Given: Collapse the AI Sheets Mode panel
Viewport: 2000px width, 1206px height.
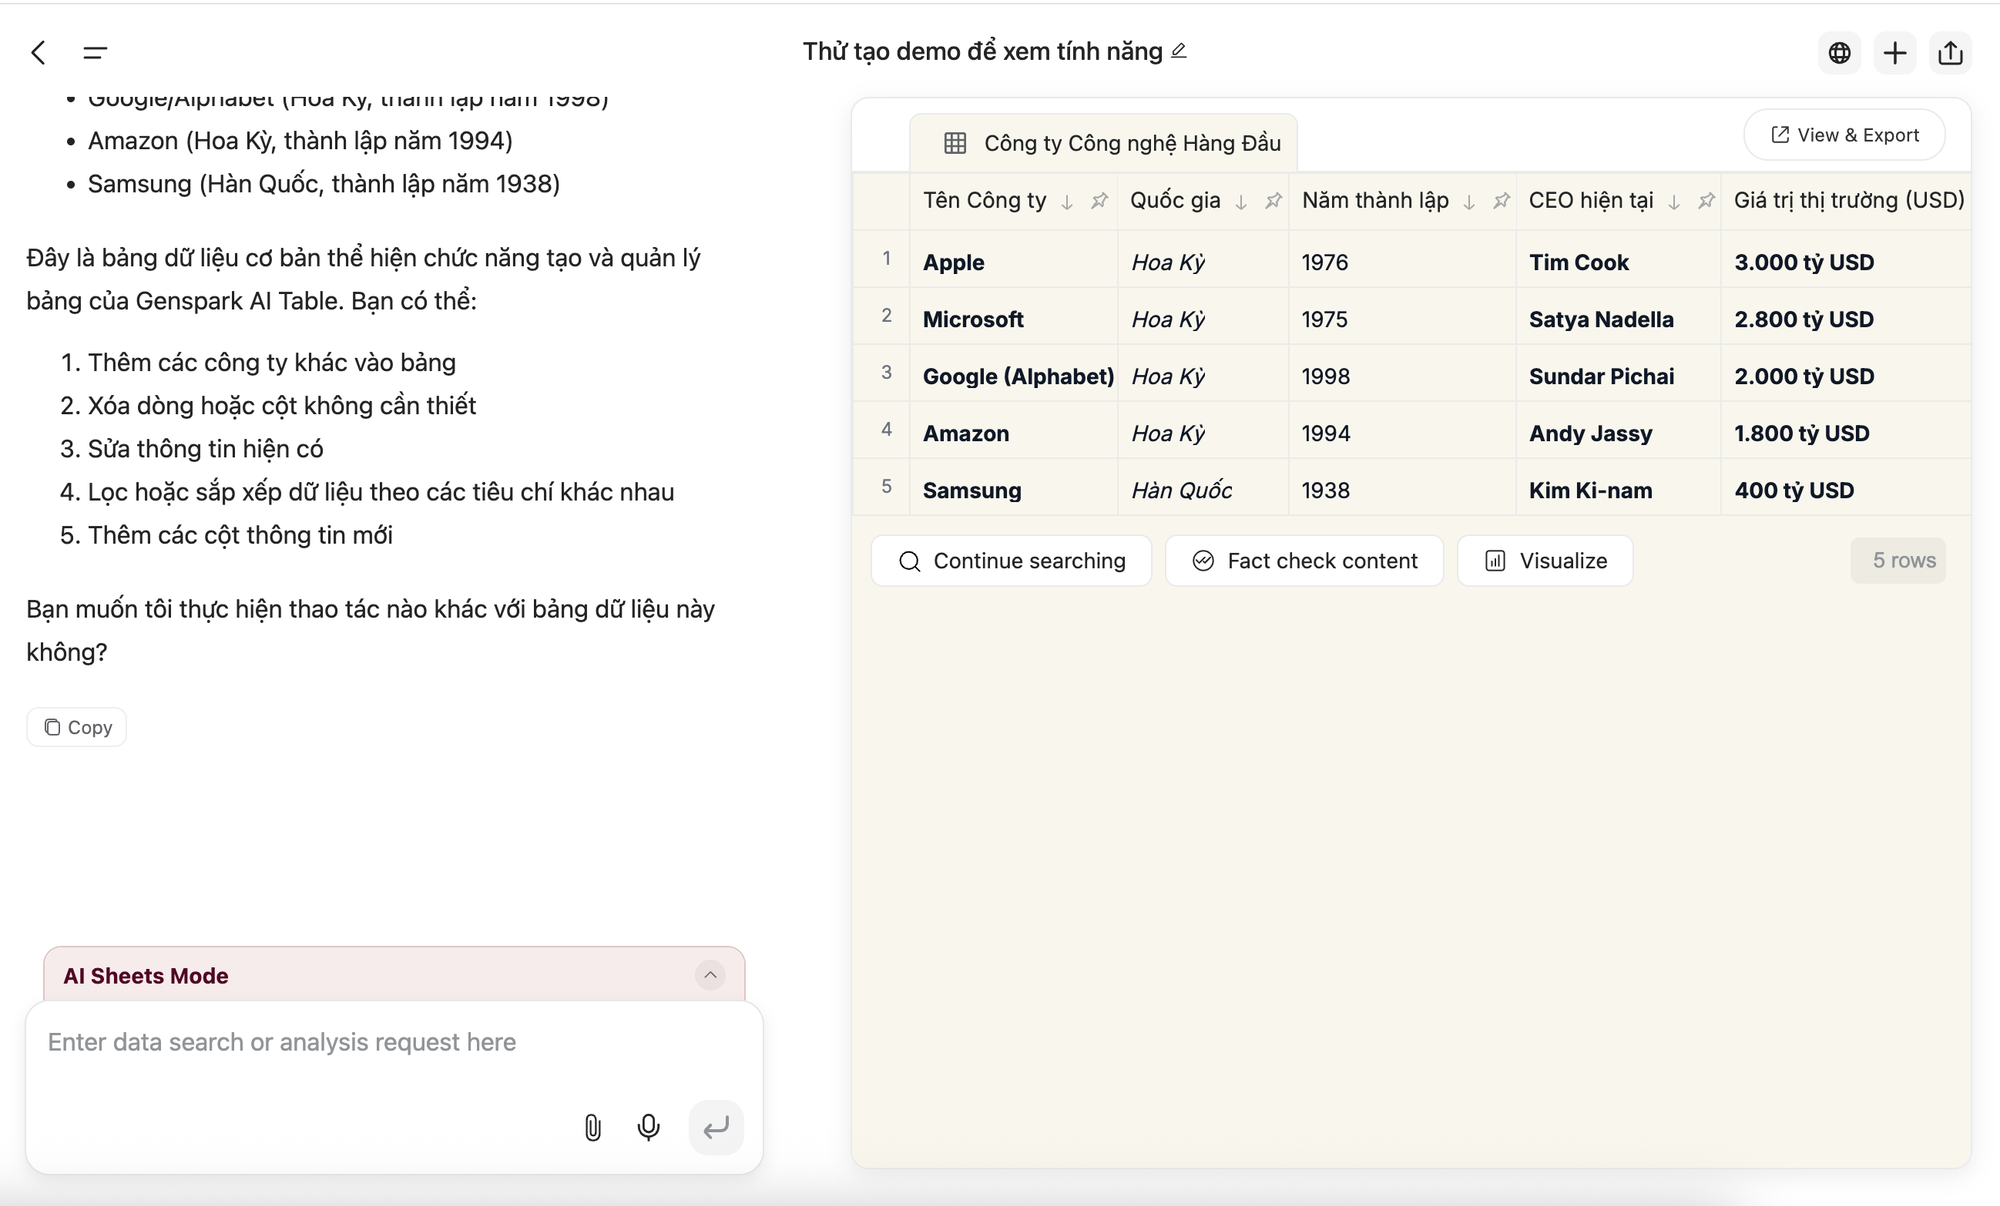Looking at the screenshot, I should click(x=710, y=975).
